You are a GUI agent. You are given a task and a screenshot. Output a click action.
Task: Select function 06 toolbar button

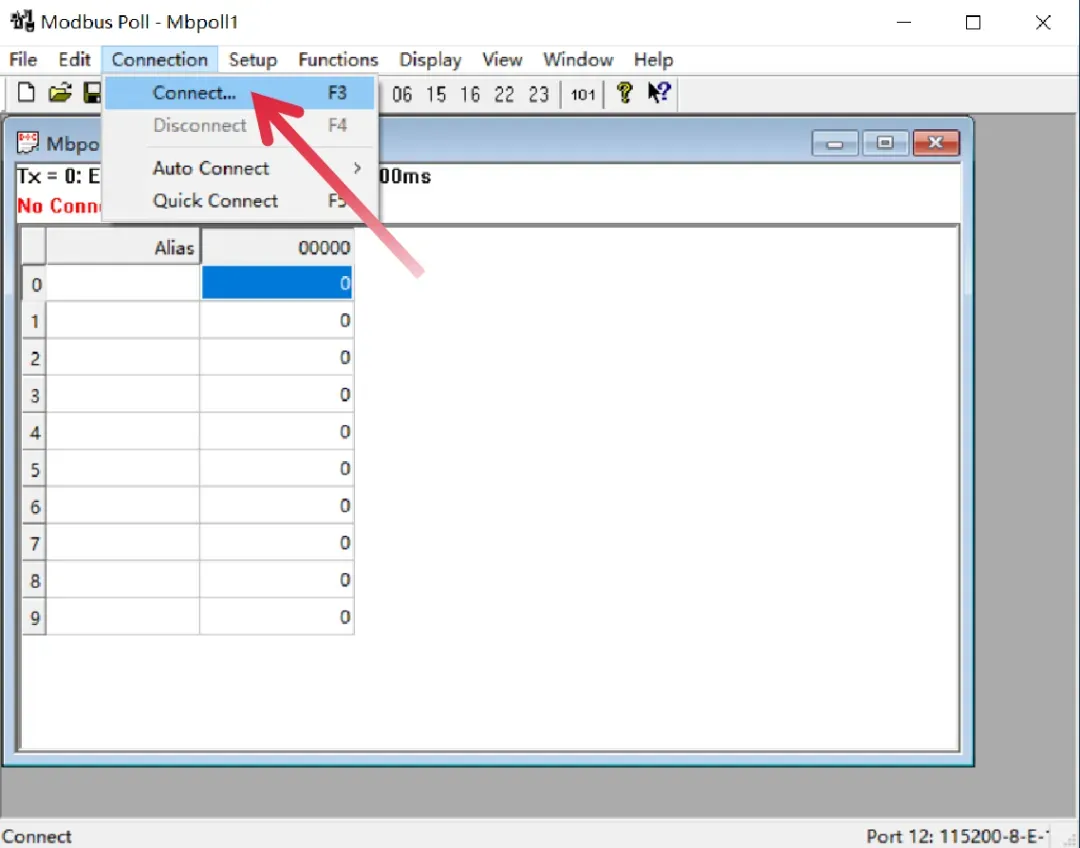coord(402,94)
